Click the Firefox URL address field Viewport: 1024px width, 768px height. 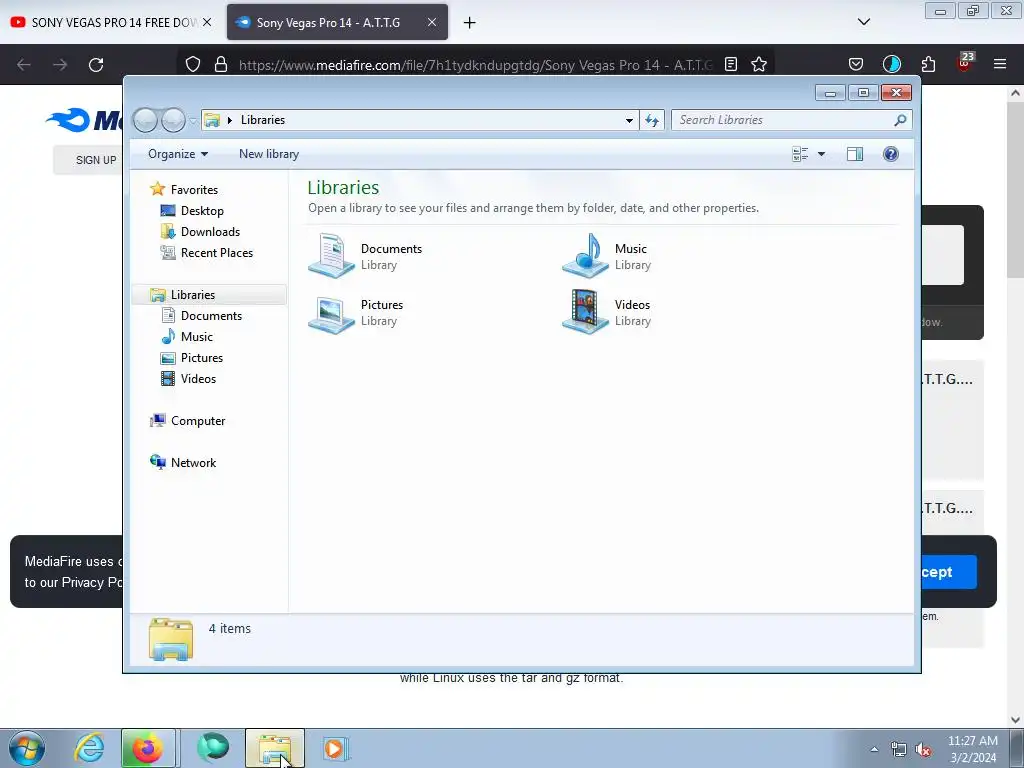[475, 65]
